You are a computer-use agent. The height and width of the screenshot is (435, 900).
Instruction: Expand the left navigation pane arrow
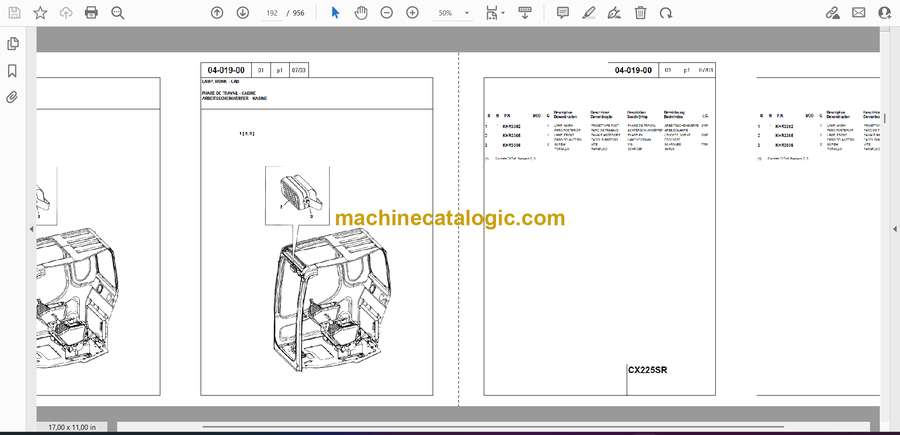point(32,229)
